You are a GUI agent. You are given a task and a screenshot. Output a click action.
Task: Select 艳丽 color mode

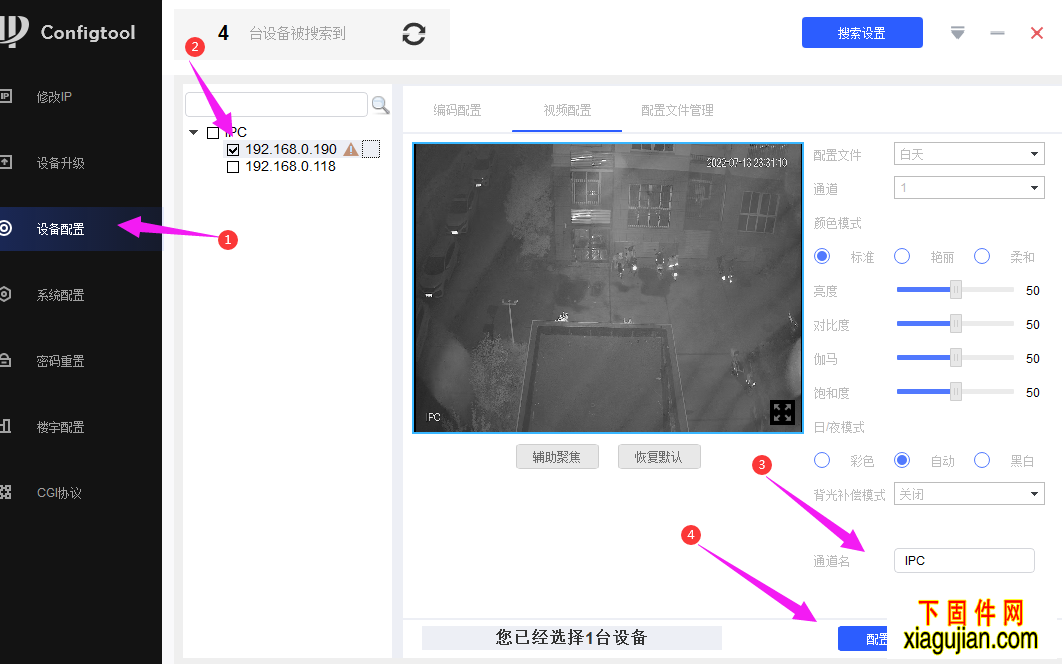pyautogui.click(x=902, y=256)
